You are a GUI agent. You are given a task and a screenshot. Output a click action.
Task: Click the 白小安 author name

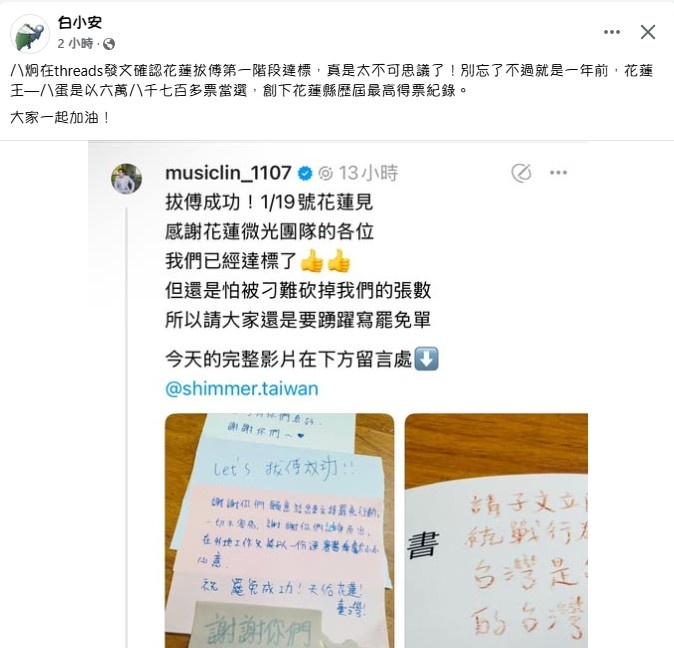coord(80,22)
